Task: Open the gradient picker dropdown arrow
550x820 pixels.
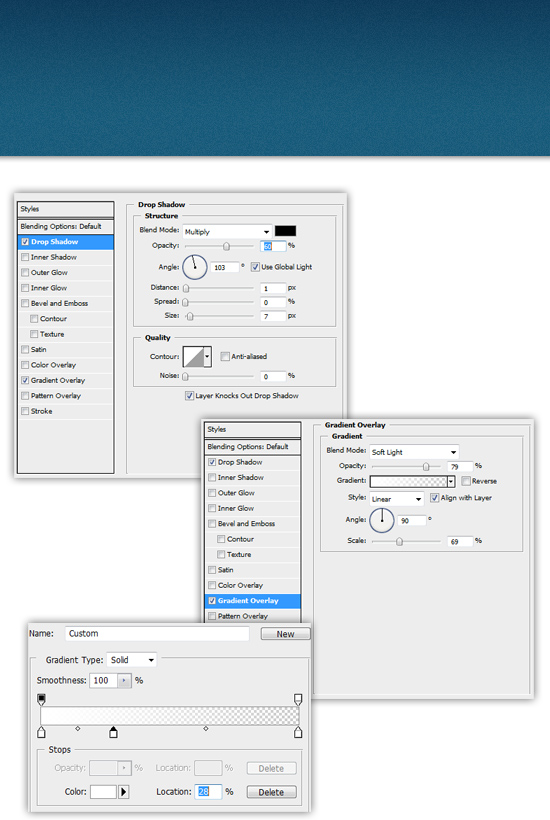Action: point(451,481)
